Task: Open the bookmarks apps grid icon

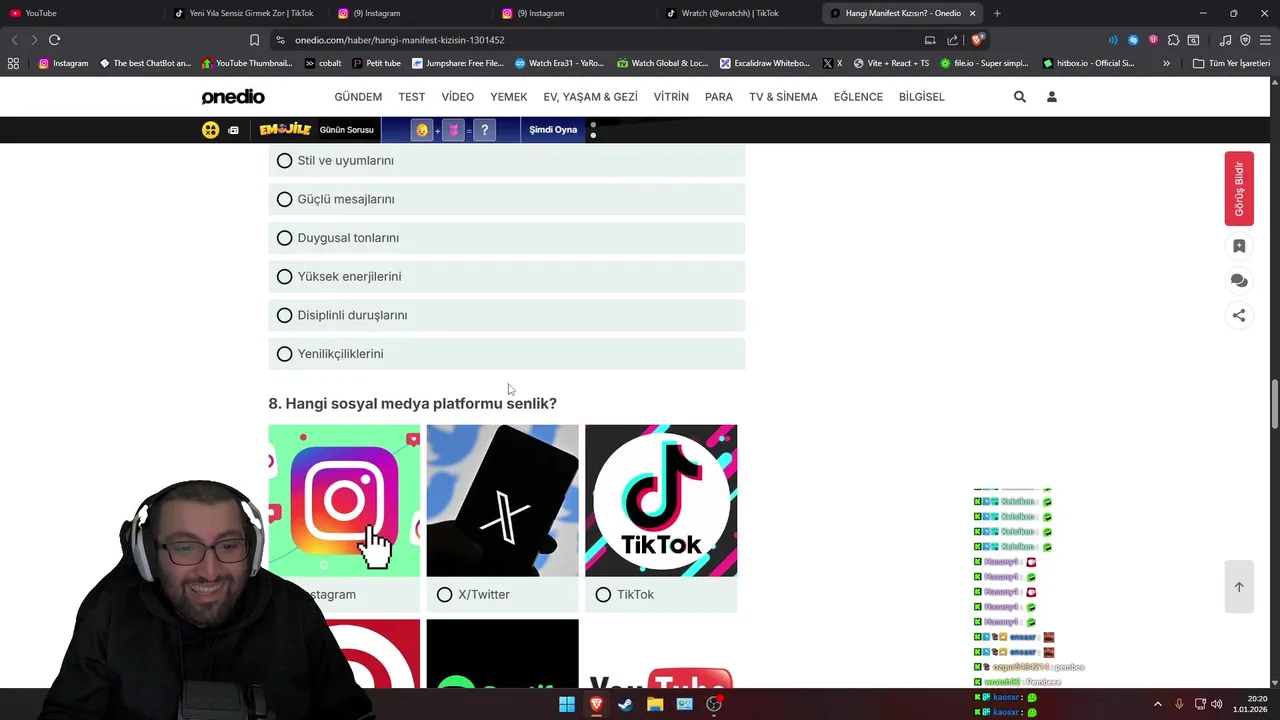Action: pos(13,63)
